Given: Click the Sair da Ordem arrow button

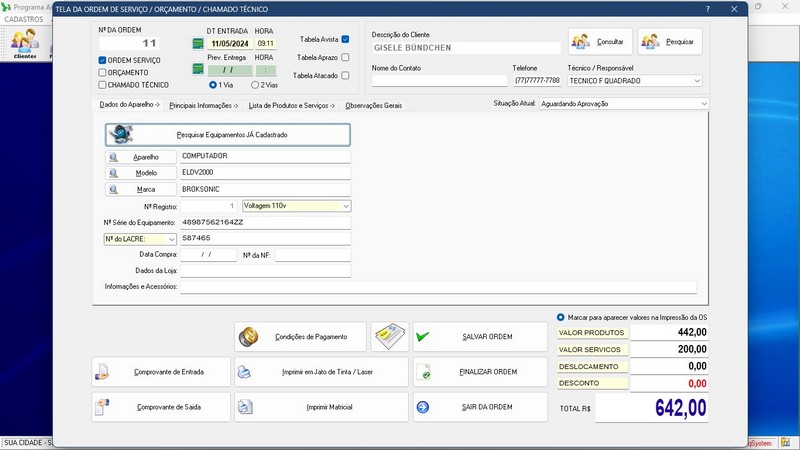Looking at the screenshot, I should (478, 407).
